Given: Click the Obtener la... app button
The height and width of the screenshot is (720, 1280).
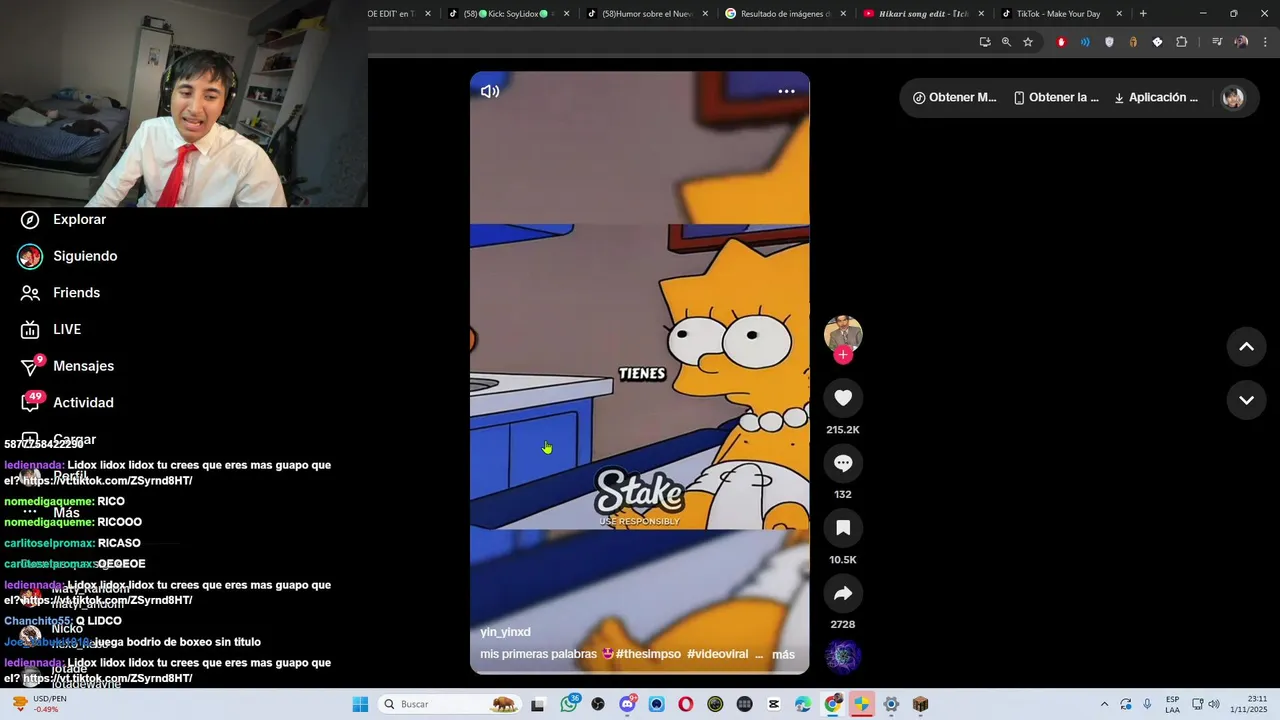Looking at the screenshot, I should pyautogui.click(x=1056, y=98).
